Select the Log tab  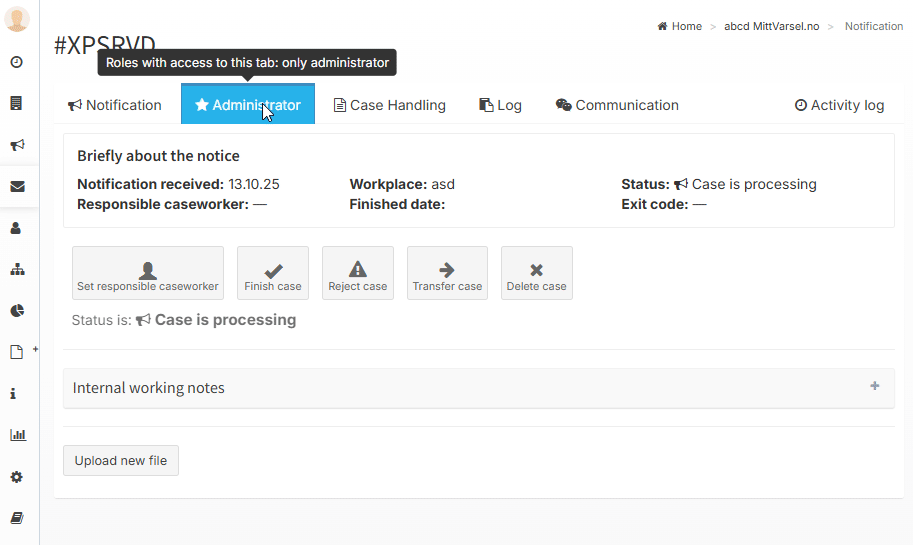[x=500, y=105]
